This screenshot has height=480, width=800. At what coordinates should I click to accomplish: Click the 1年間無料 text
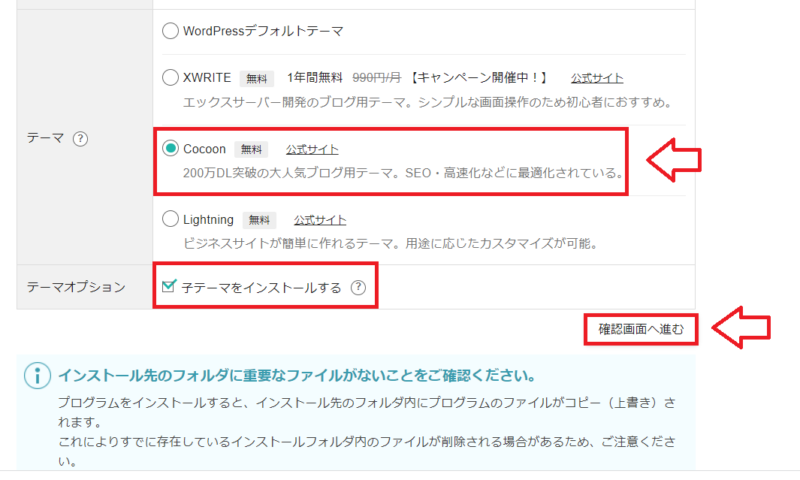click(x=314, y=78)
